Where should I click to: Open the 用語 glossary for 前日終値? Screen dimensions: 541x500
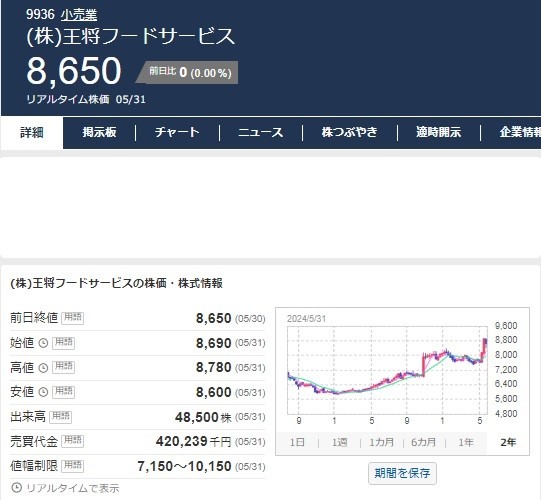[72, 318]
